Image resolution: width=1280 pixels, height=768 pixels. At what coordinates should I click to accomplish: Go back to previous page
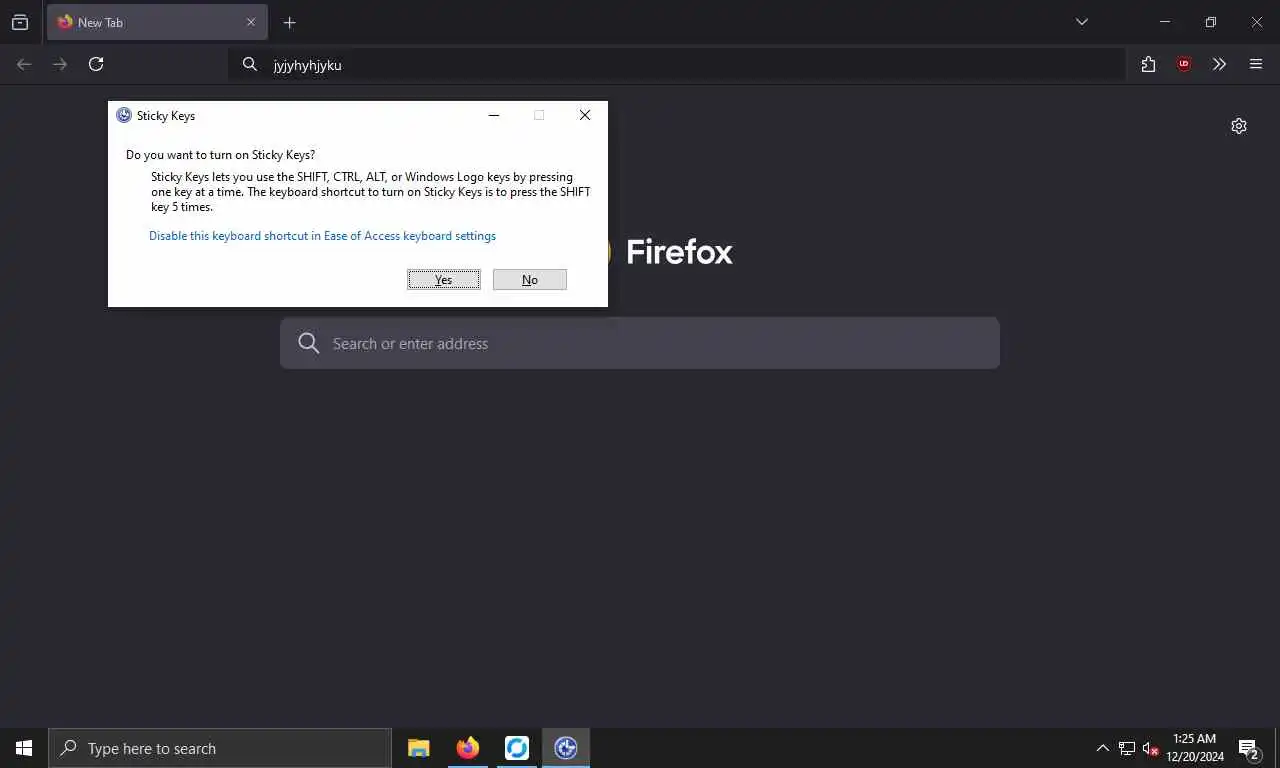coord(24,64)
